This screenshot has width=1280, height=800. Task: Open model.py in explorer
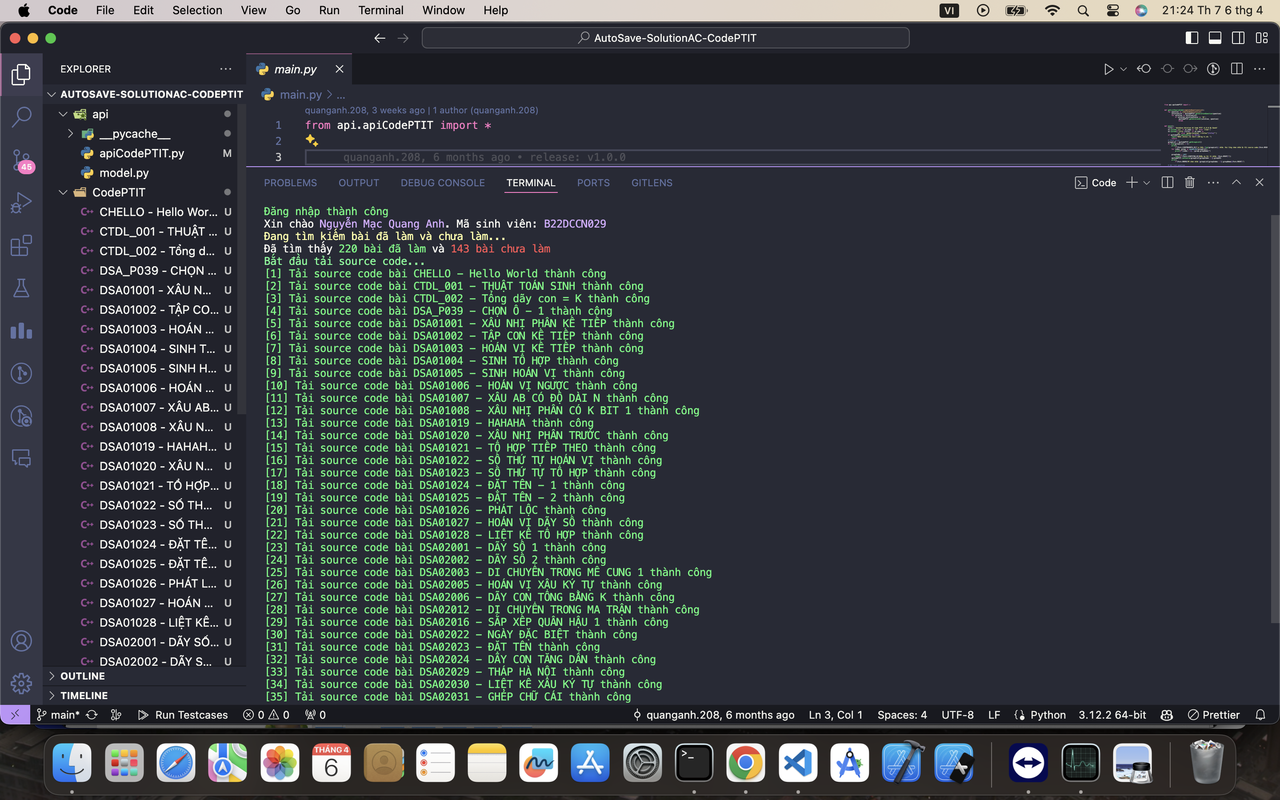point(124,173)
